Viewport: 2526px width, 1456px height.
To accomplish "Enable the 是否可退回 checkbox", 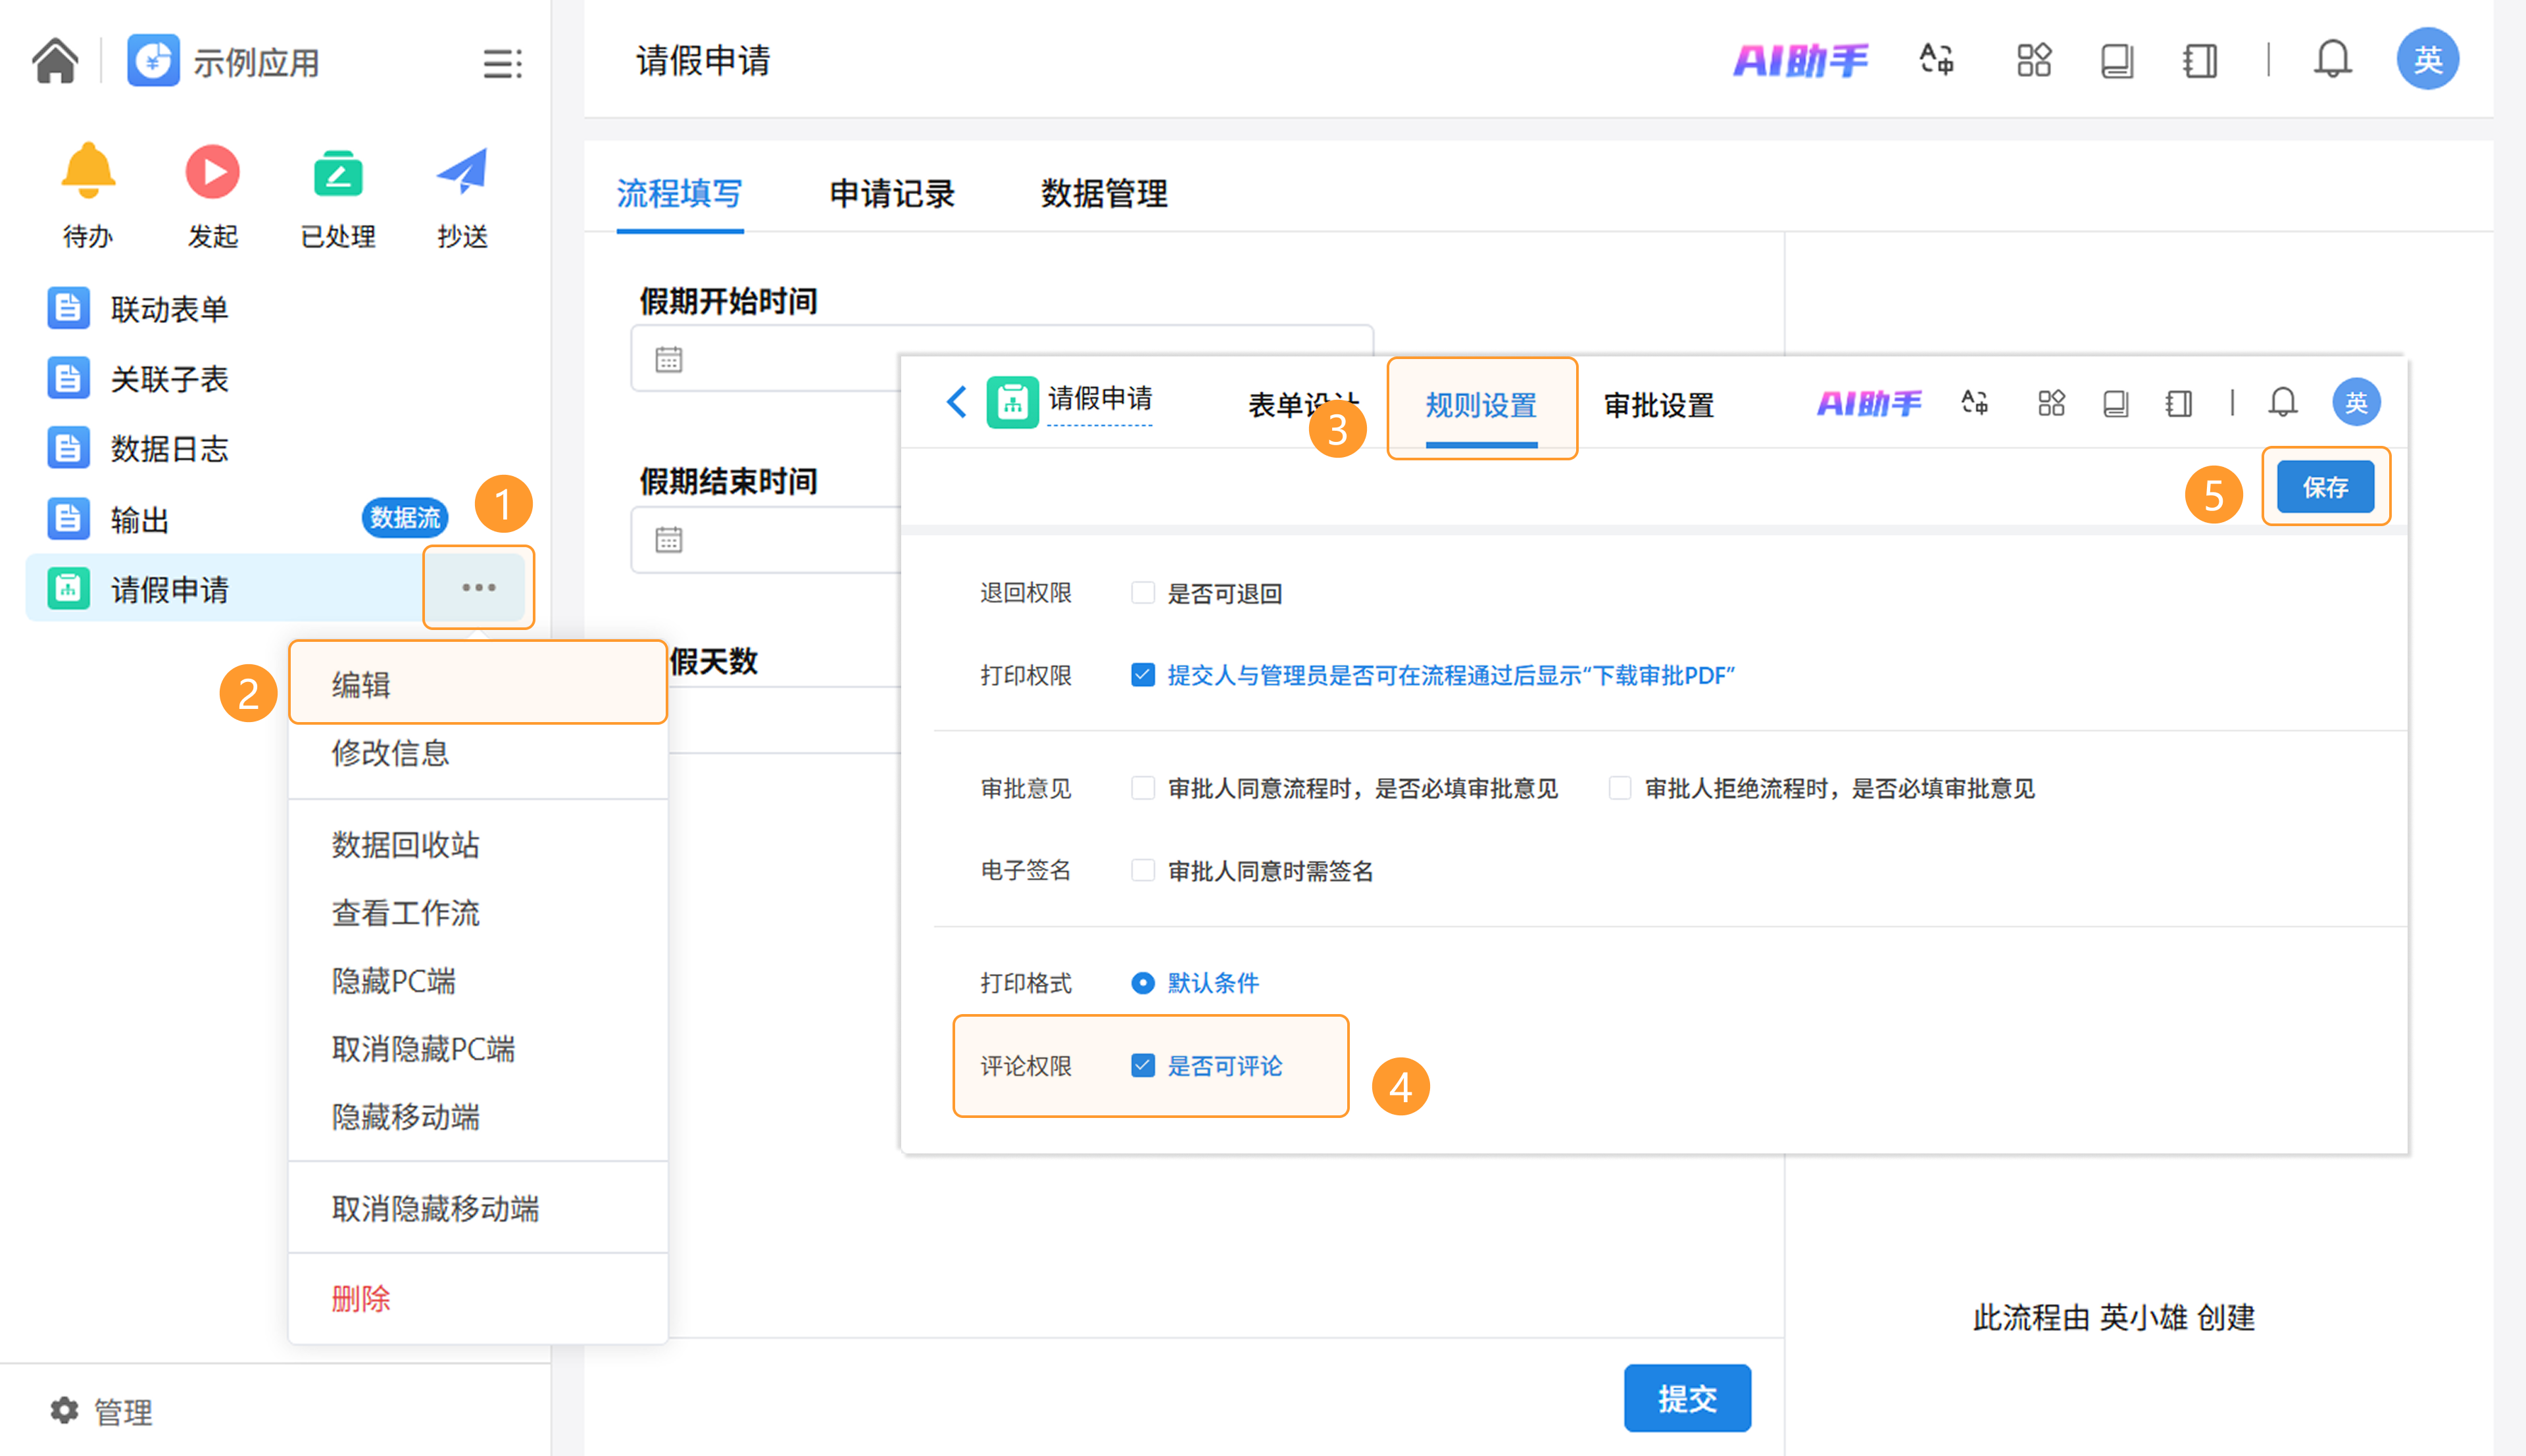I will (x=1142, y=593).
